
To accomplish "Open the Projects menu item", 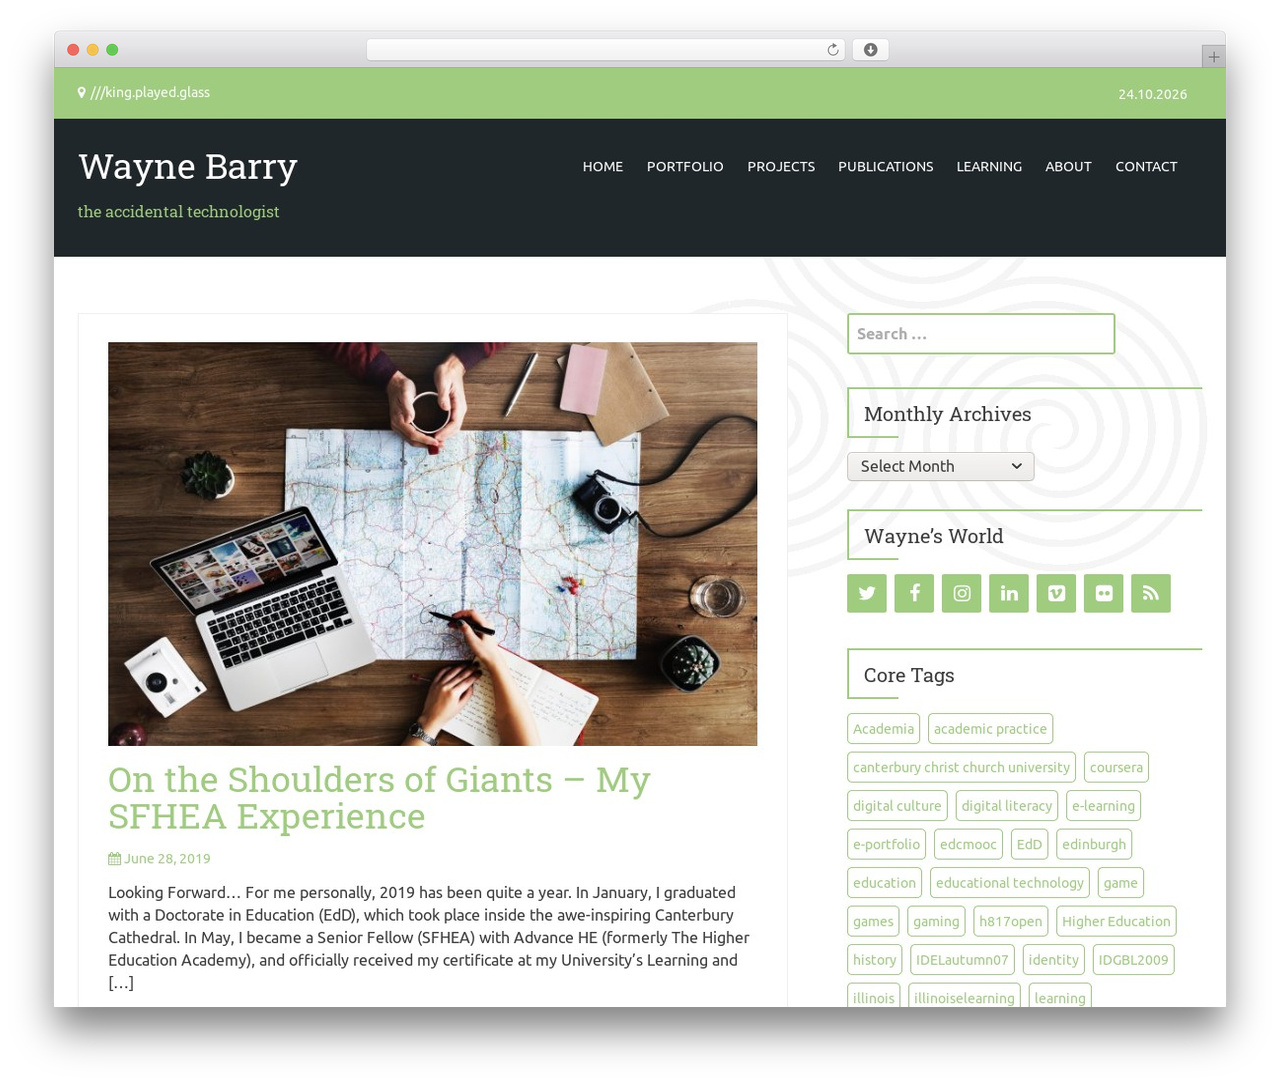I will [x=781, y=166].
